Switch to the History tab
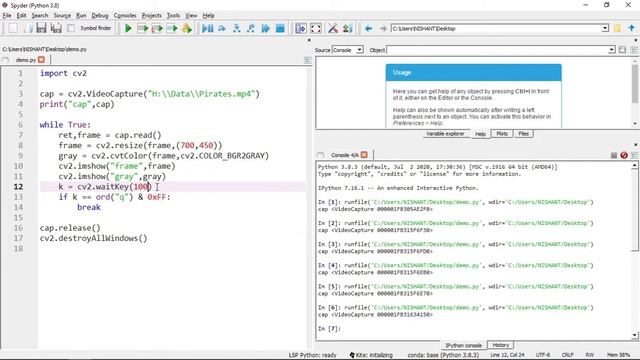Screen dimensions: 640x360 point(500,345)
